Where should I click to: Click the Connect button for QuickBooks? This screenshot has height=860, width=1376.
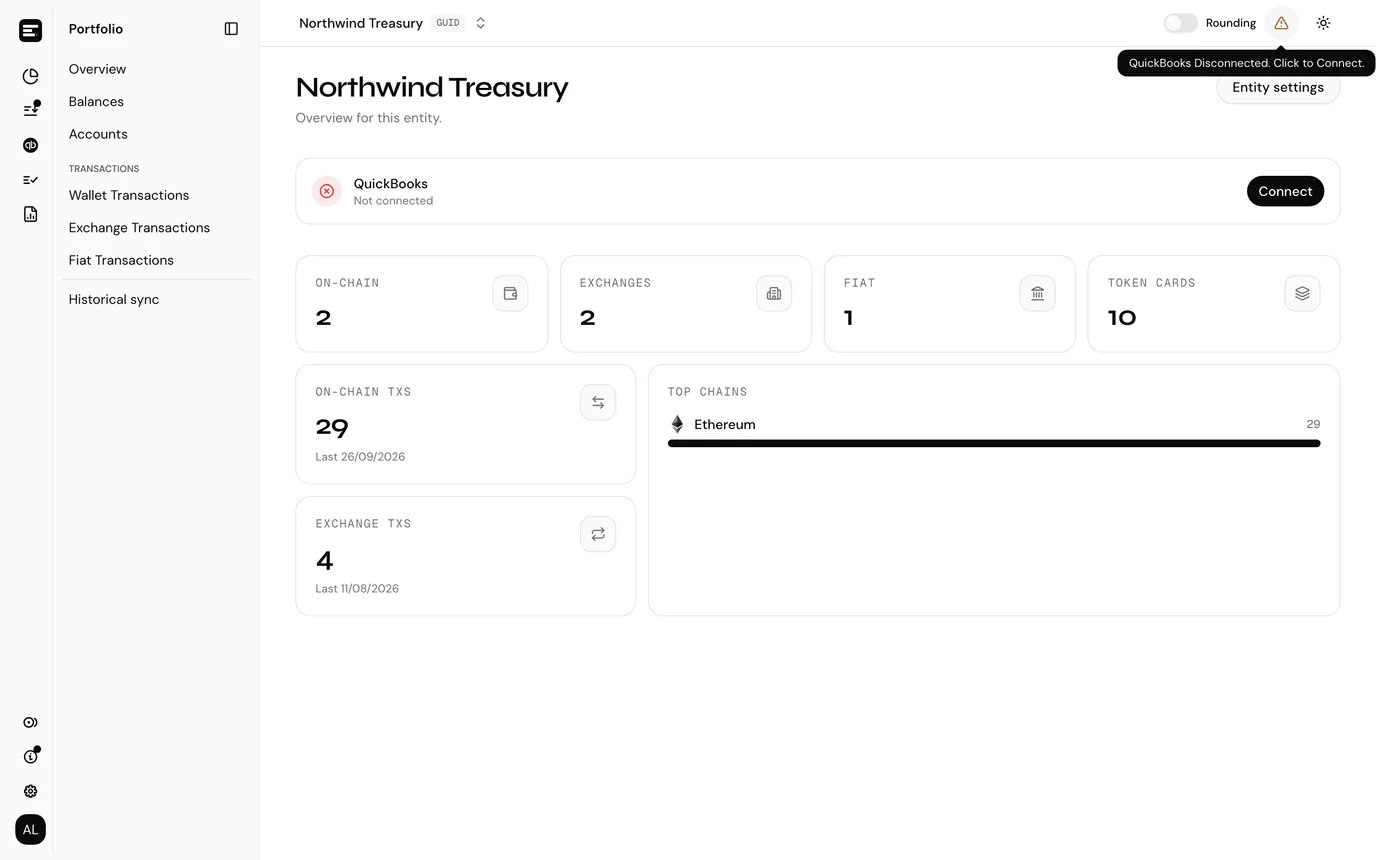(1285, 191)
